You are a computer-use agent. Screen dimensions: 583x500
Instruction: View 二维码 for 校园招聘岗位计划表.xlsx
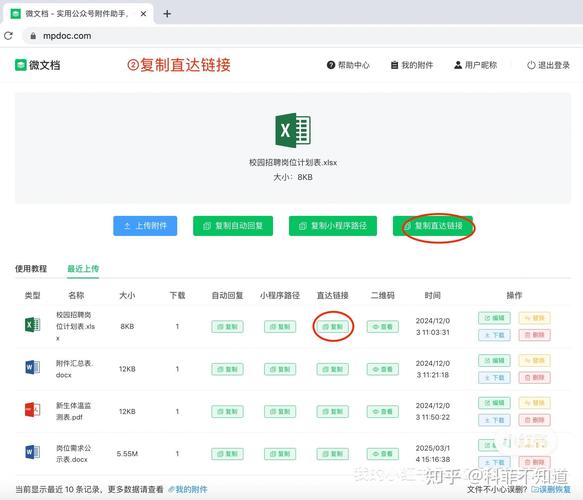pos(383,327)
